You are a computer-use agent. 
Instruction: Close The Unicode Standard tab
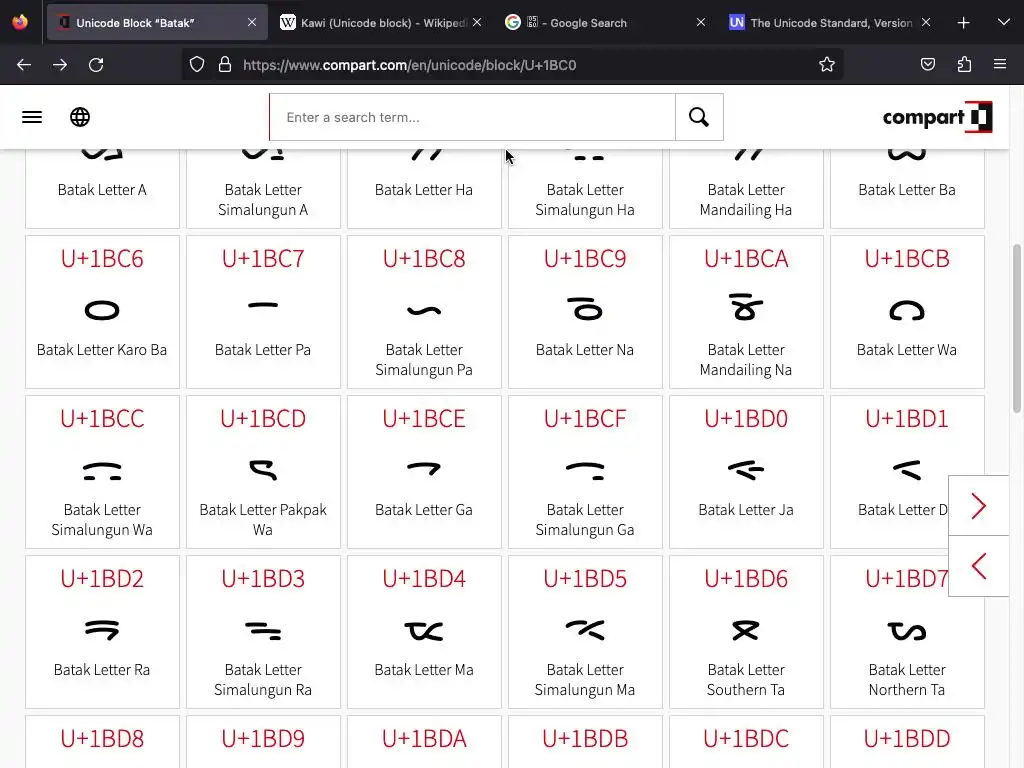[926, 22]
